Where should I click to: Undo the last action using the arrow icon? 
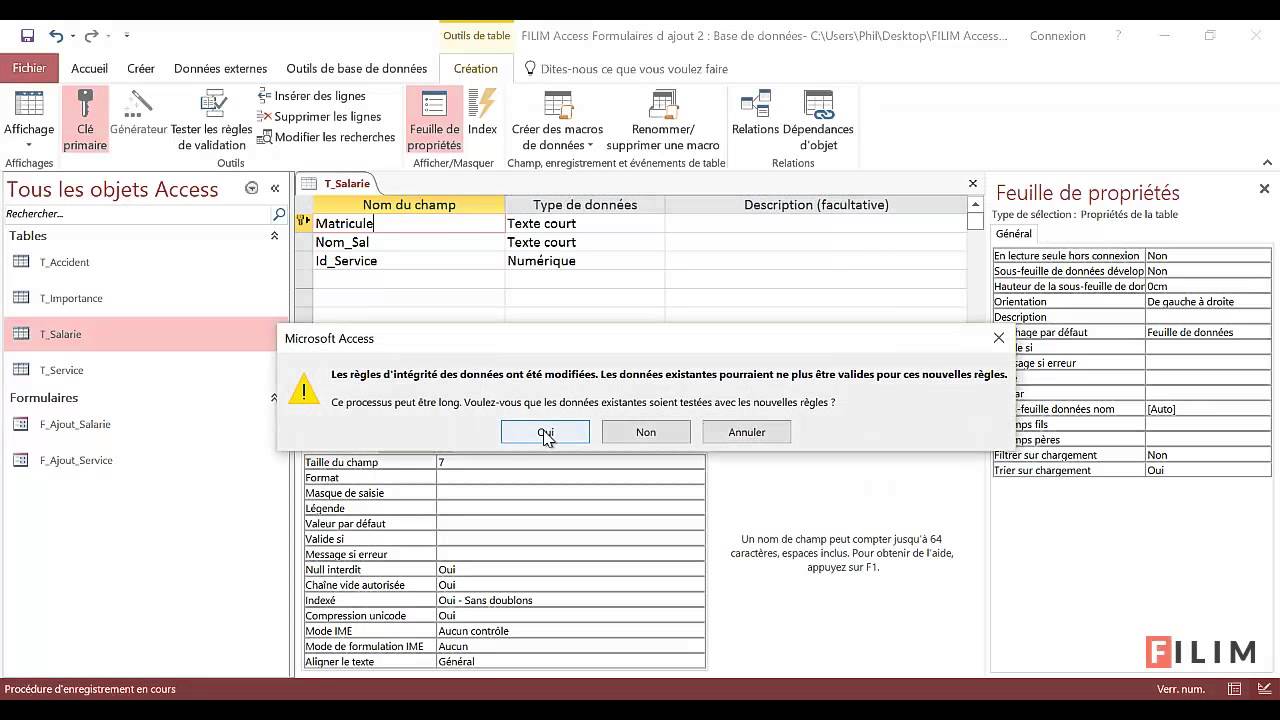[x=56, y=36]
